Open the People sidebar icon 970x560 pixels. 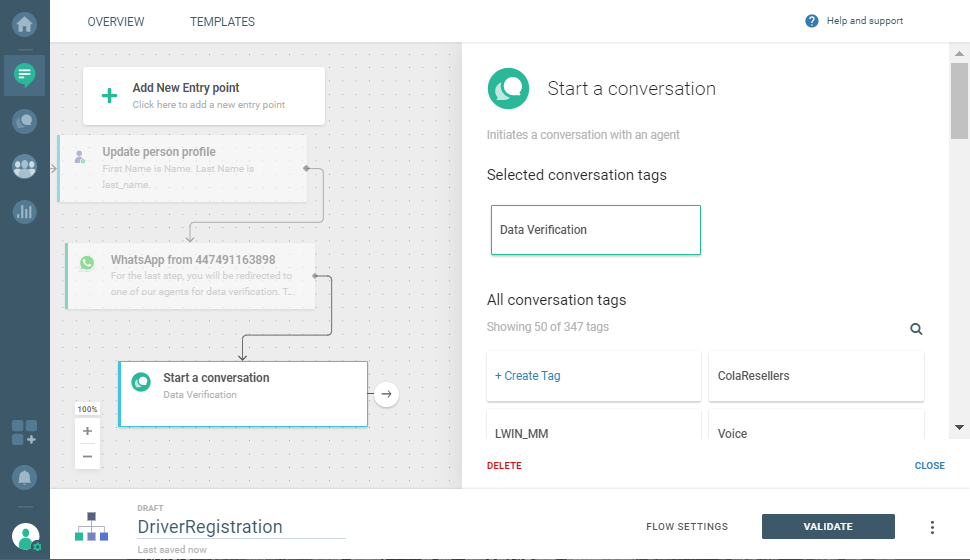point(24,167)
